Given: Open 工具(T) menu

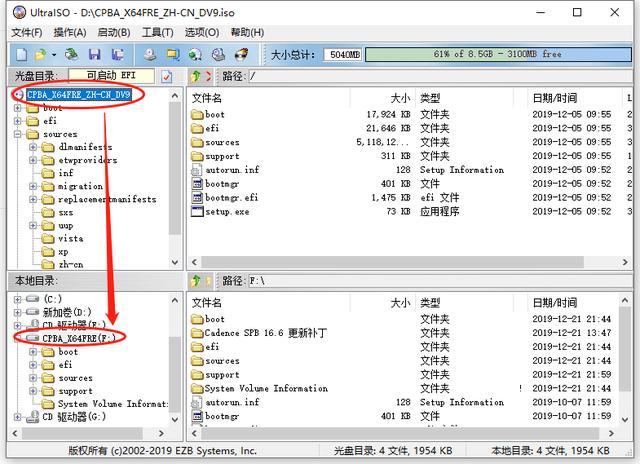Looking at the screenshot, I should click(x=158, y=33).
